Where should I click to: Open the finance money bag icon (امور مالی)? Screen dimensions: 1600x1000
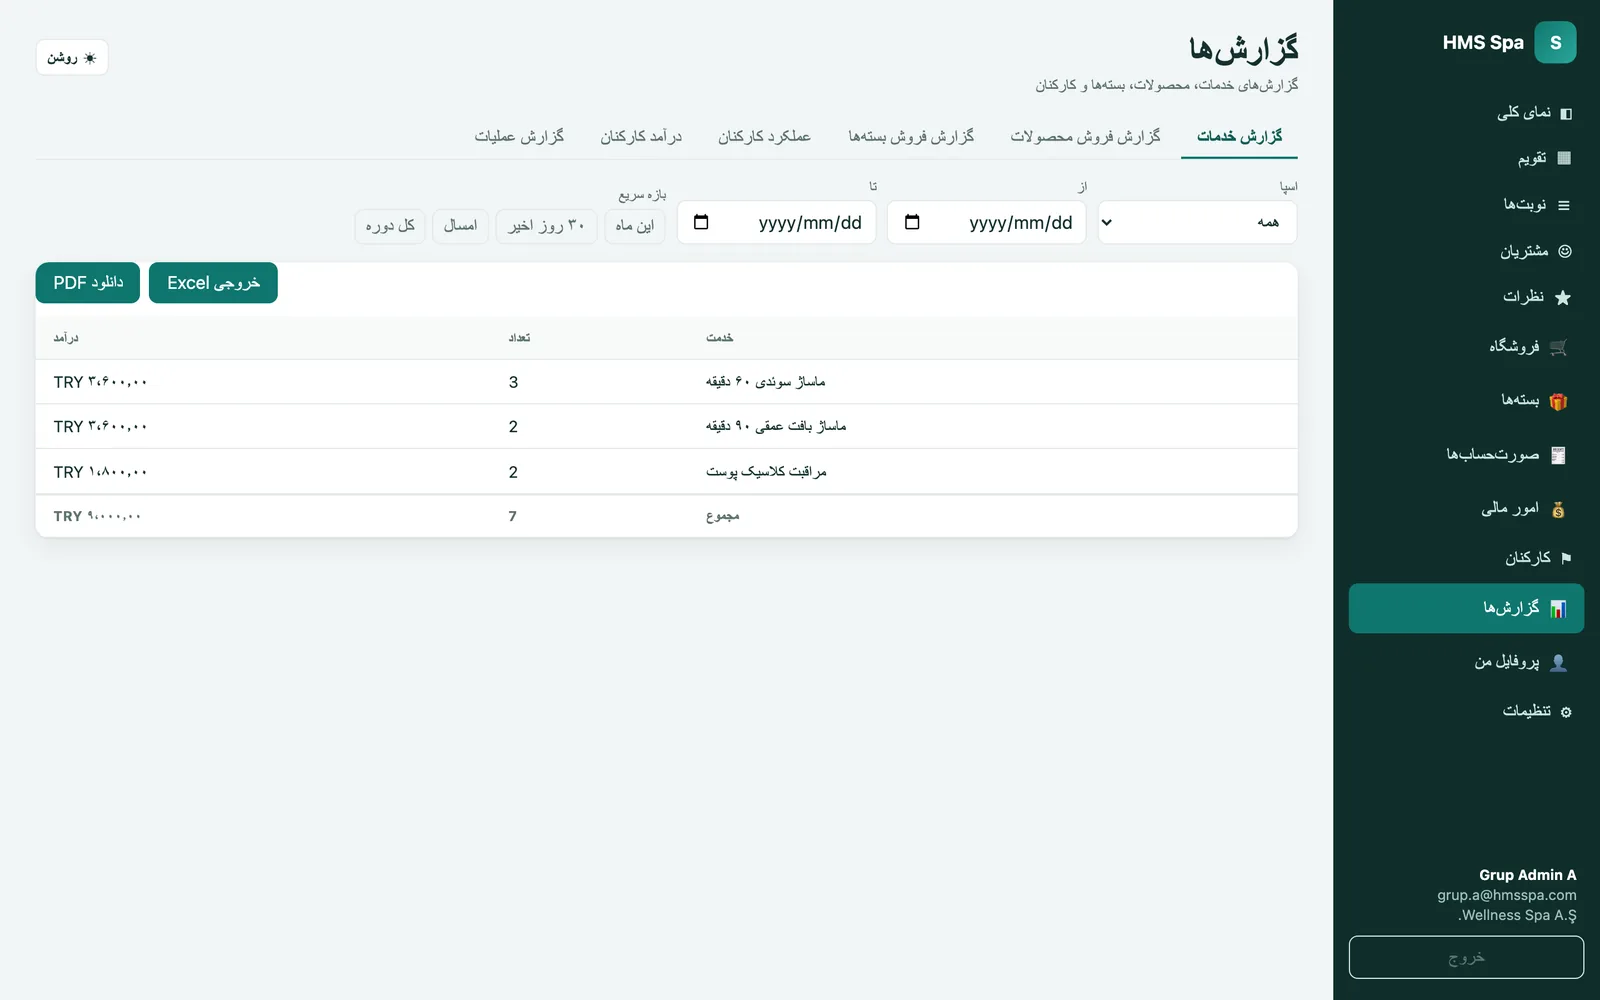click(x=1558, y=509)
